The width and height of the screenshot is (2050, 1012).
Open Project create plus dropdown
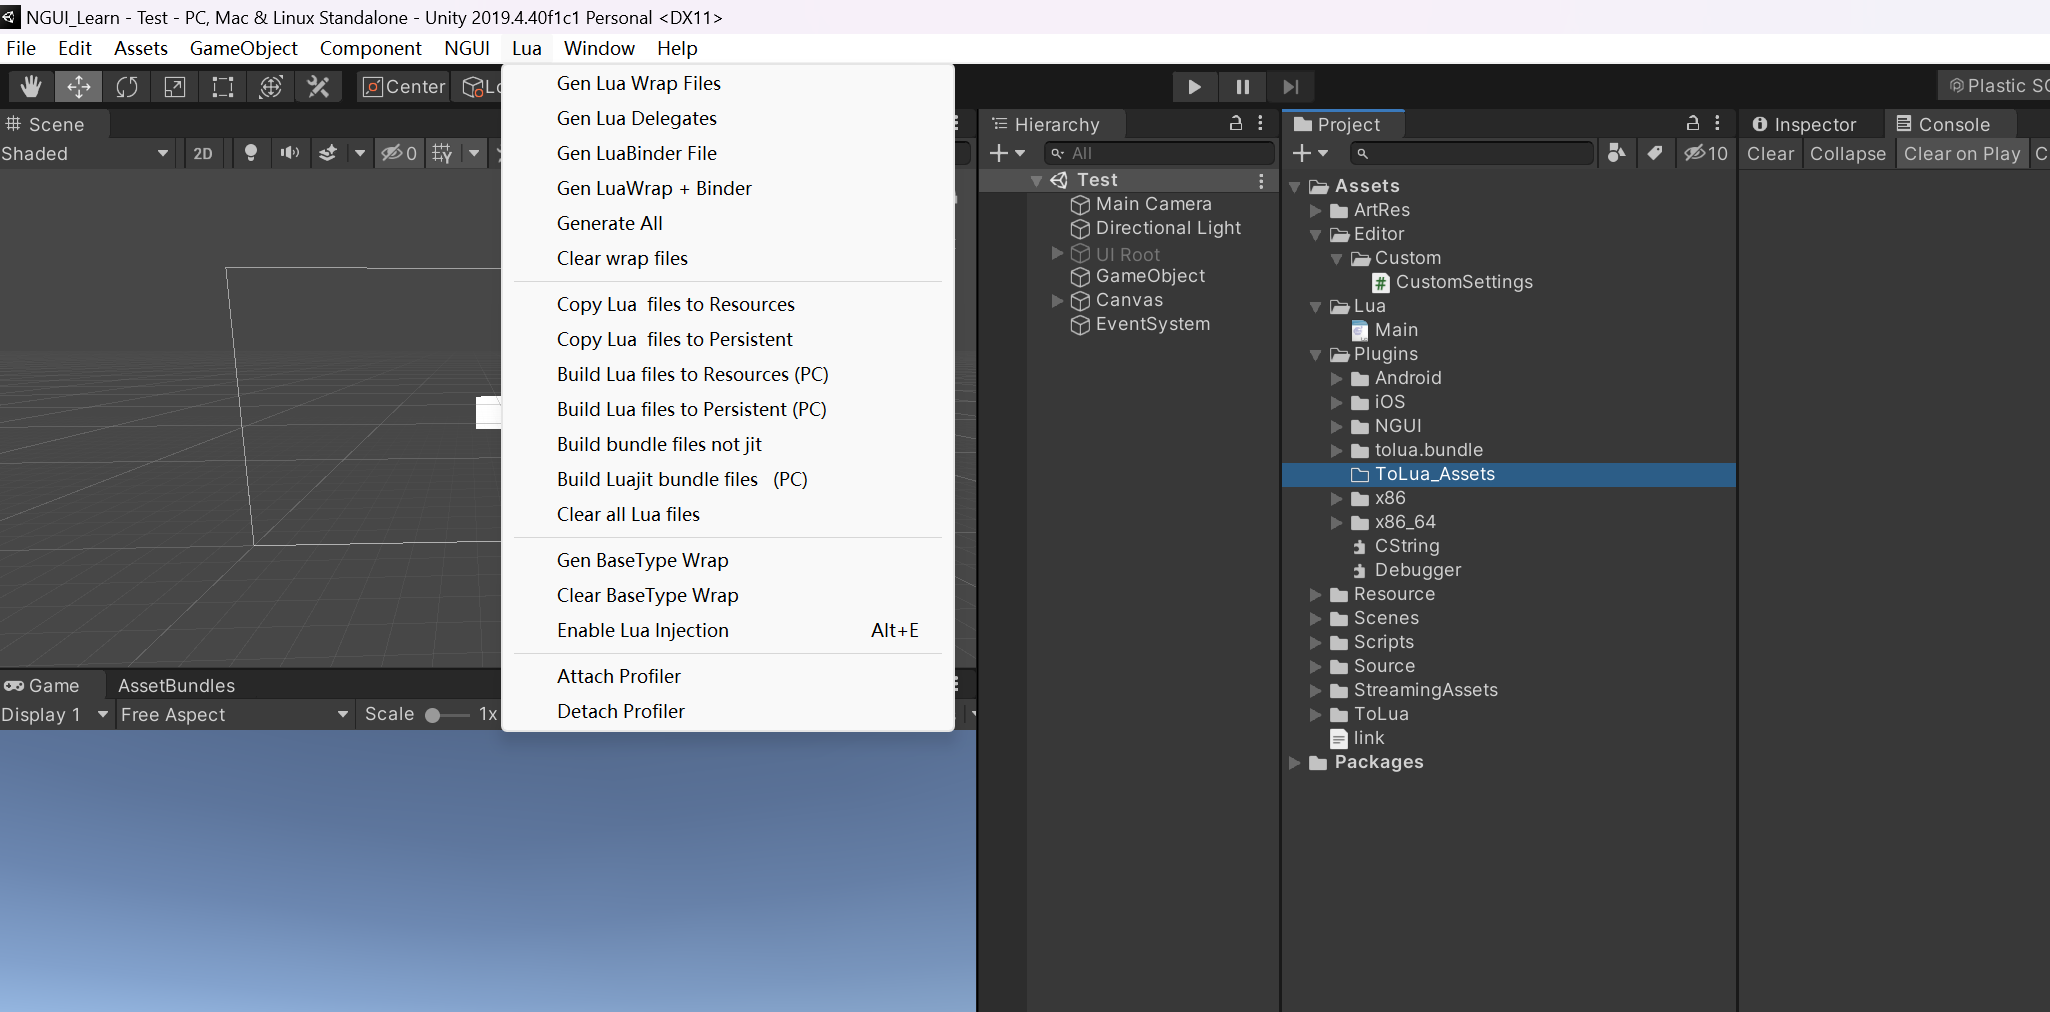(x=1310, y=153)
